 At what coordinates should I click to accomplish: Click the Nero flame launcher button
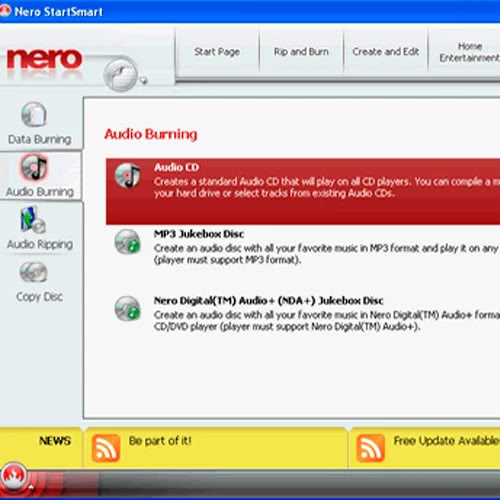click(13, 477)
